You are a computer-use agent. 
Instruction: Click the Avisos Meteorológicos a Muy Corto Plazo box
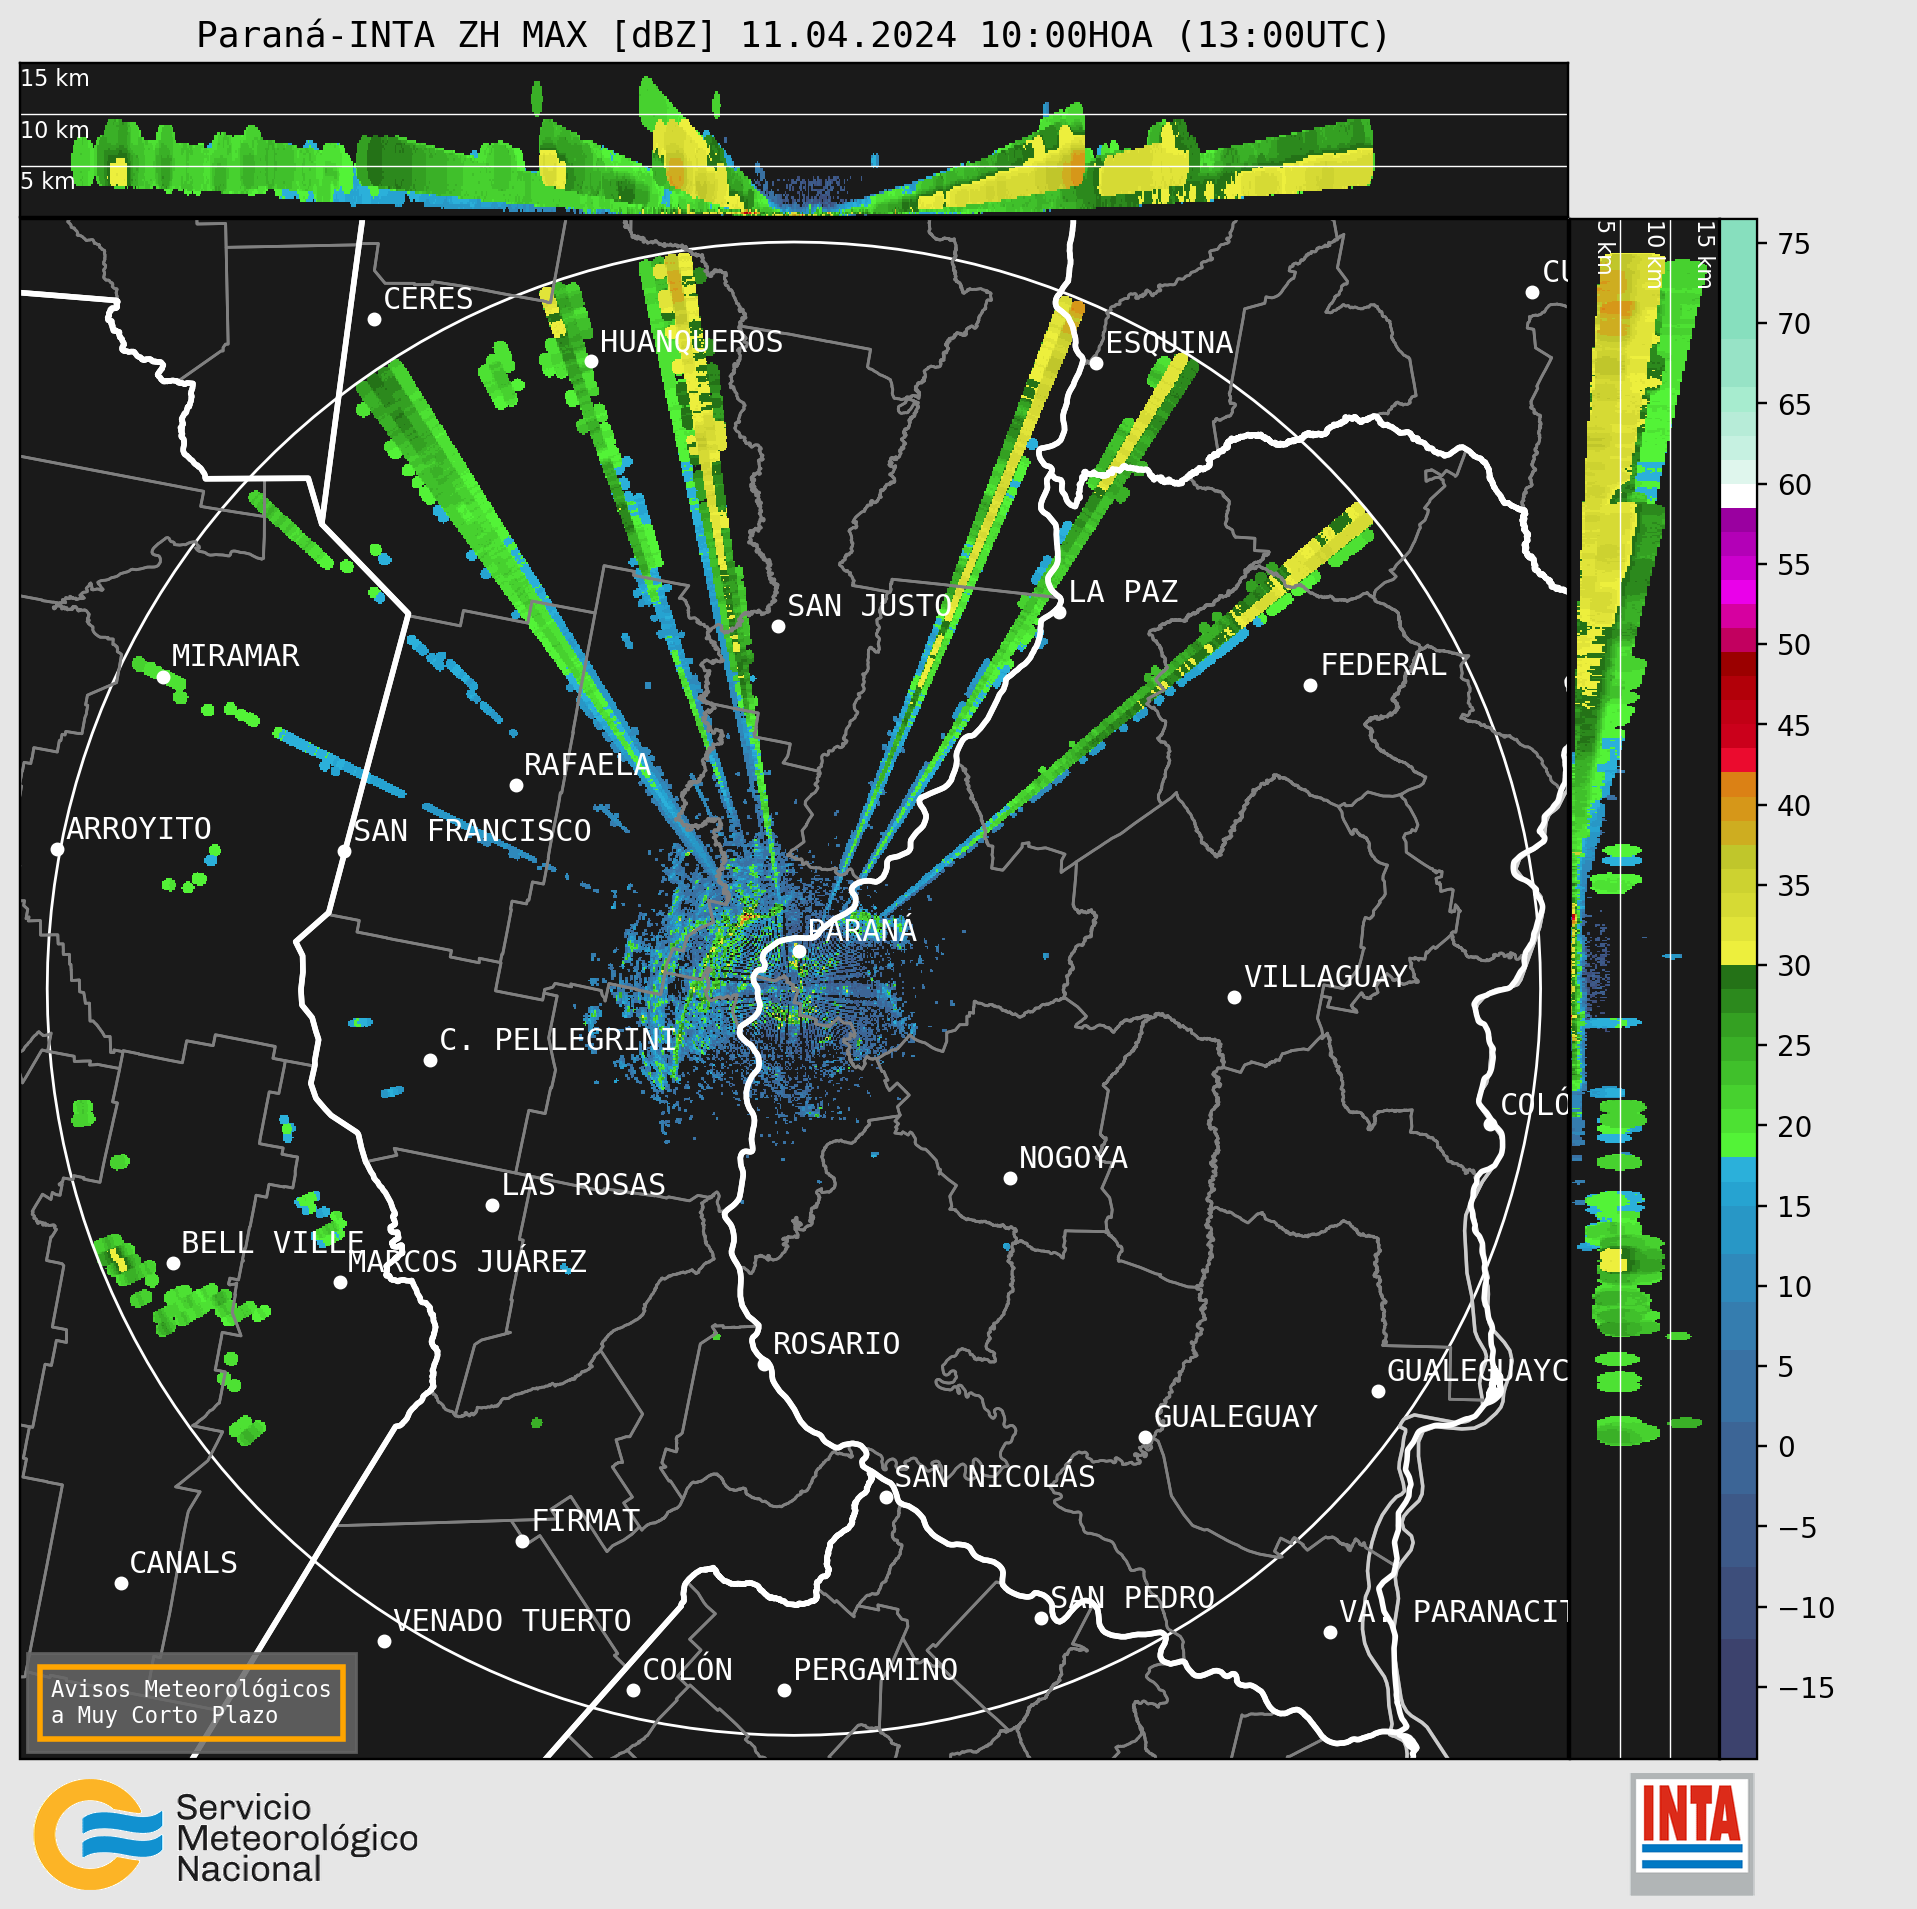(x=191, y=1702)
